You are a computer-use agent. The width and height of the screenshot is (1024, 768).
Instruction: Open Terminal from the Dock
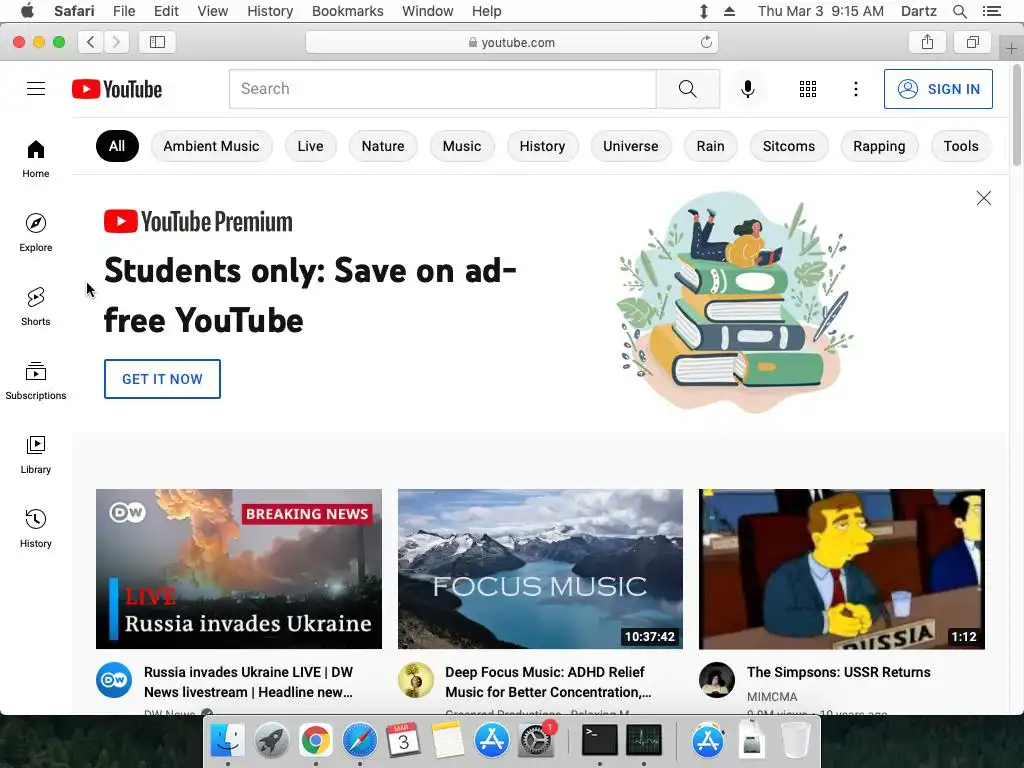600,741
